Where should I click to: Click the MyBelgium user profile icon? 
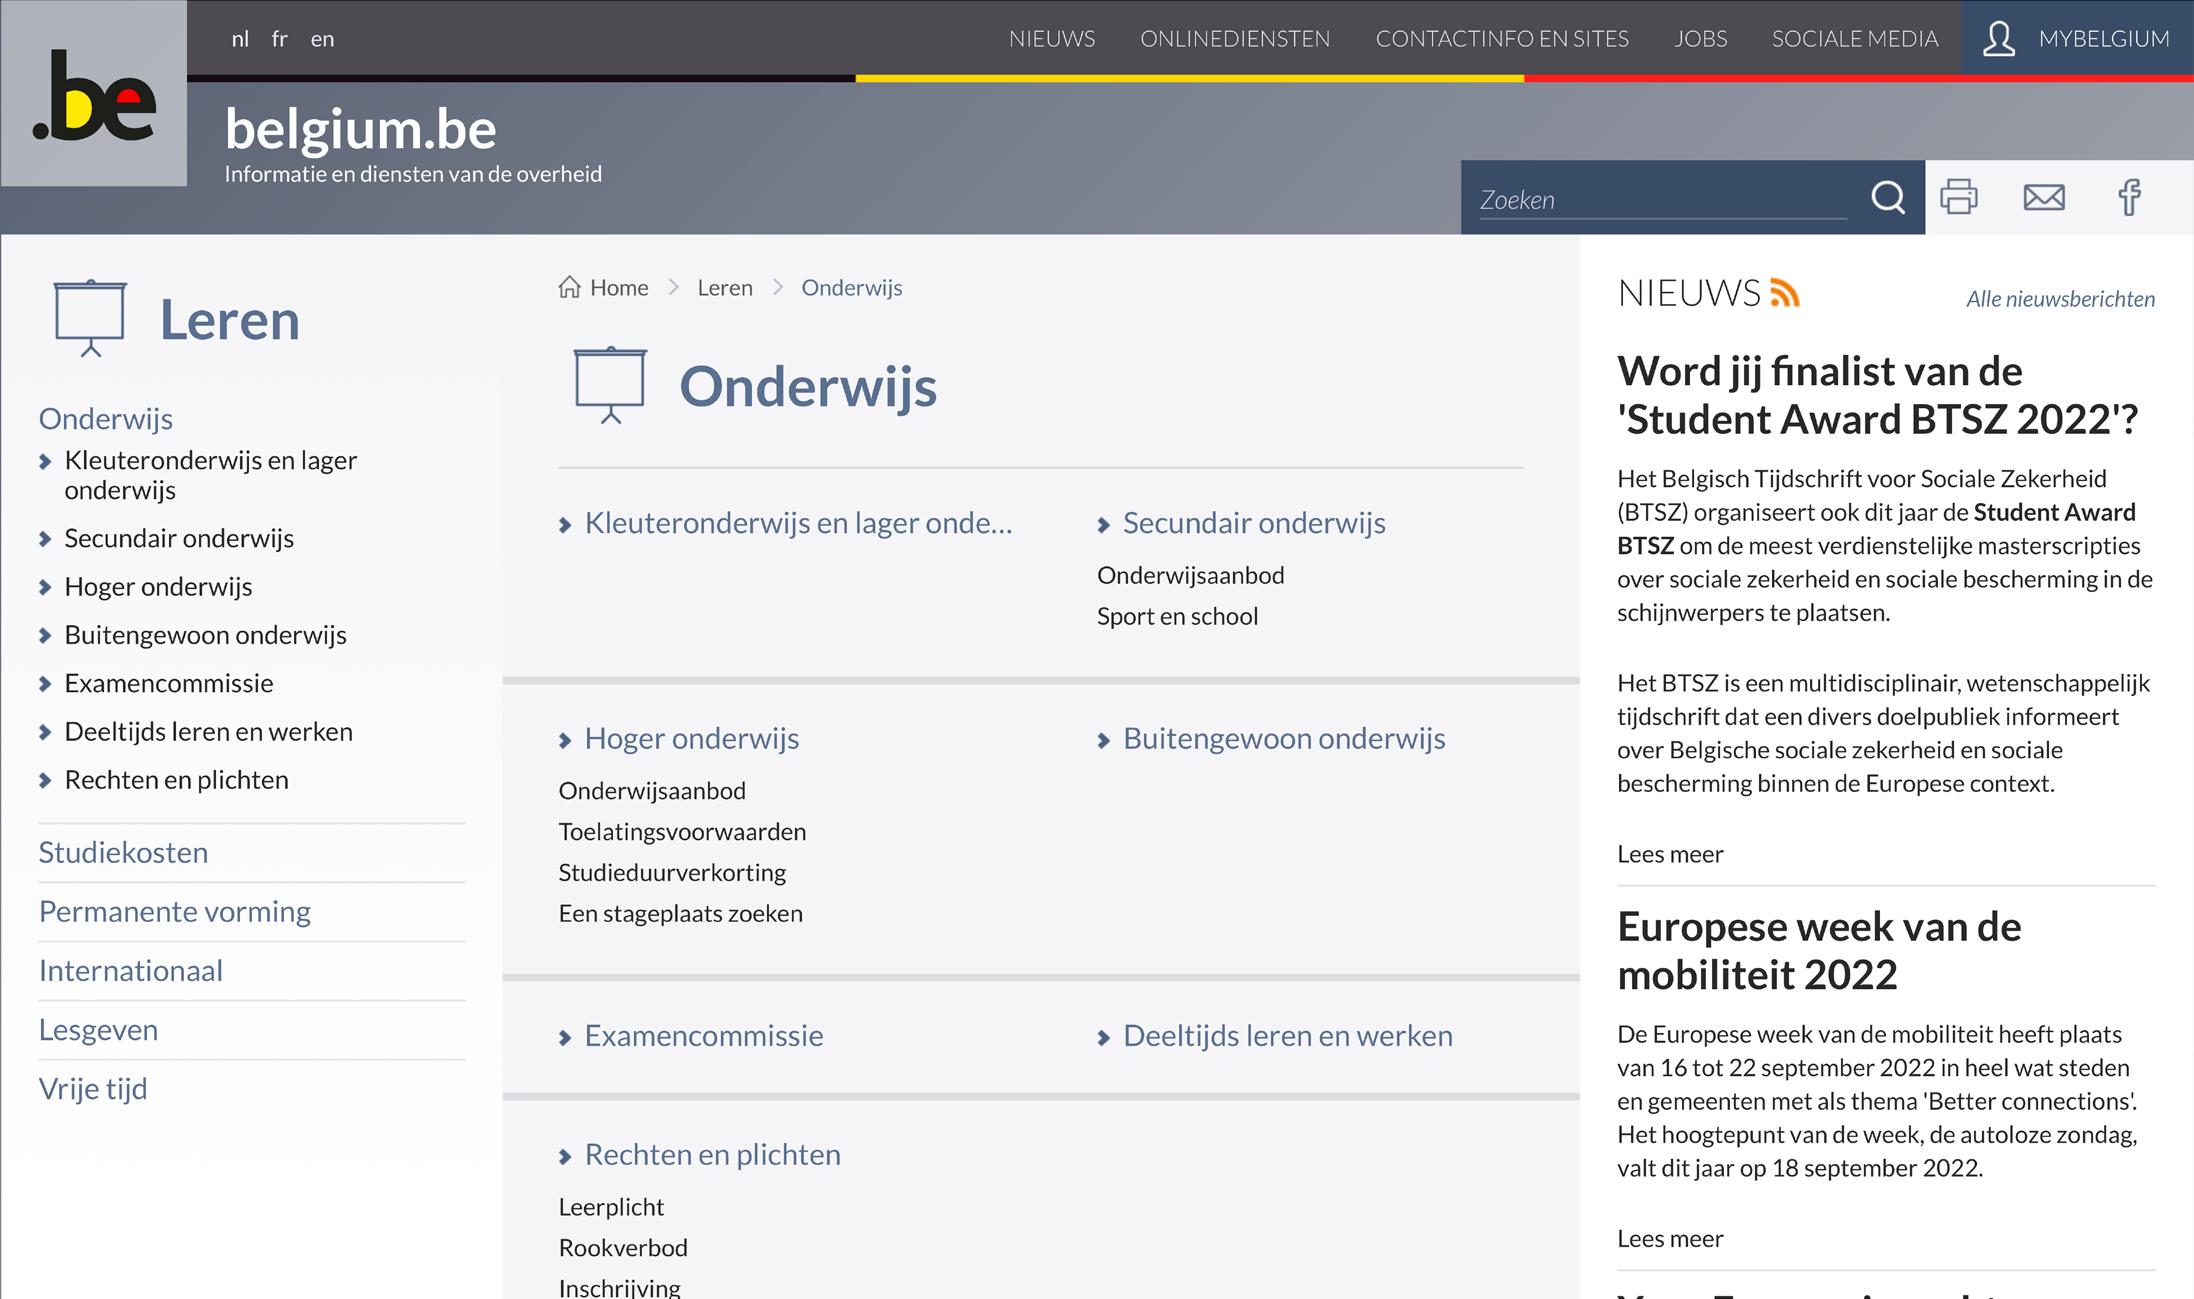1998,39
